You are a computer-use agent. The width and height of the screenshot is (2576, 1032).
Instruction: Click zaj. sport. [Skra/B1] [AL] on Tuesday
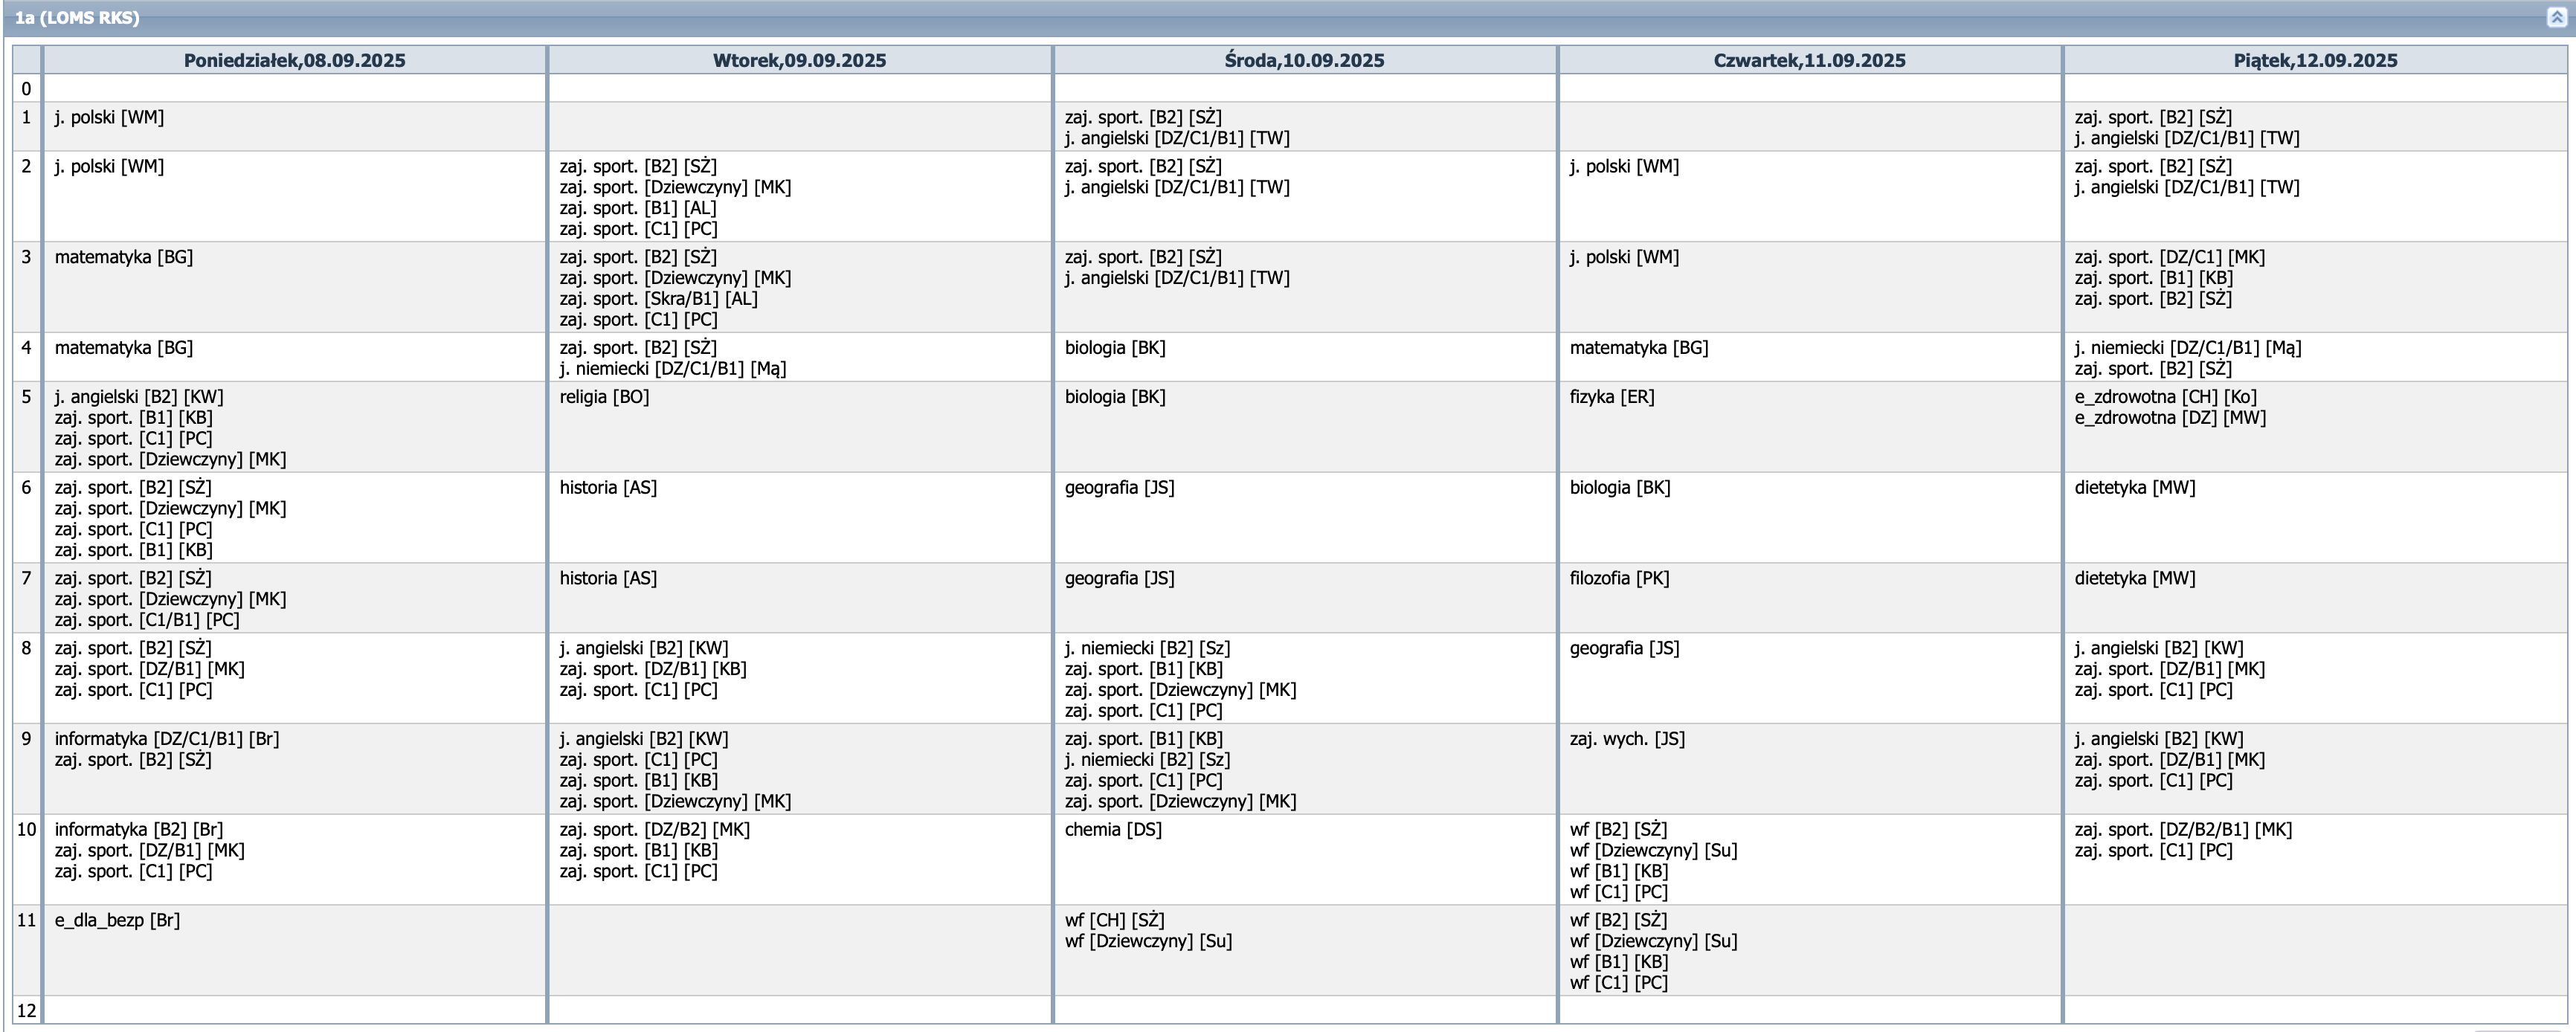point(658,299)
